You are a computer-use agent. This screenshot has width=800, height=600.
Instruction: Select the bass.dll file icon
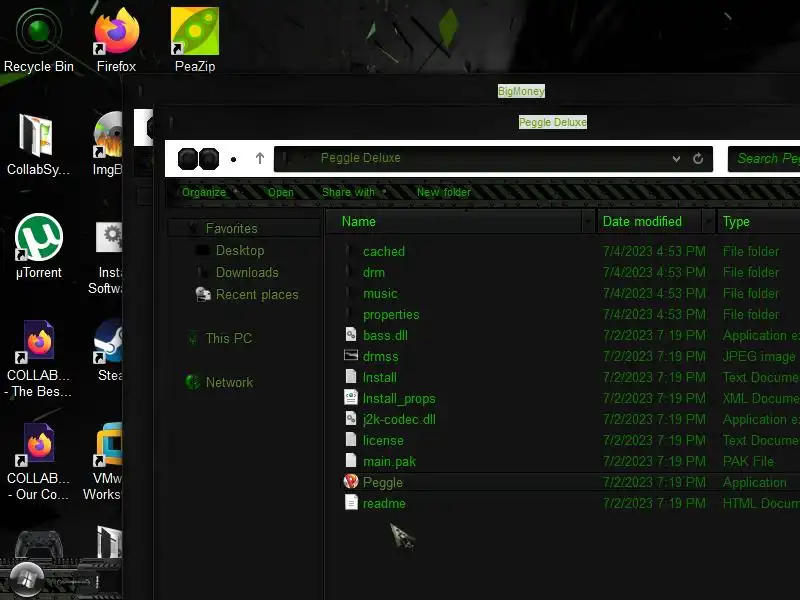point(351,335)
